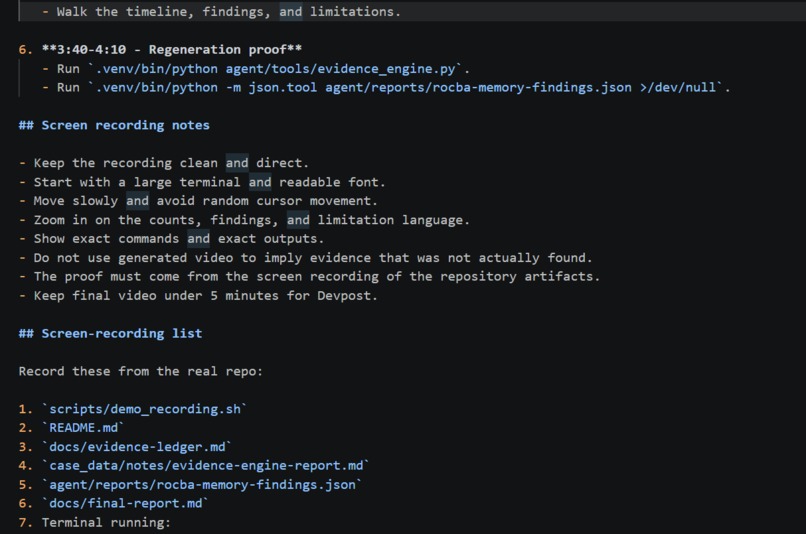
Task: Click "Keep final video under 5 minutes for Devpost."
Action: coord(198,296)
